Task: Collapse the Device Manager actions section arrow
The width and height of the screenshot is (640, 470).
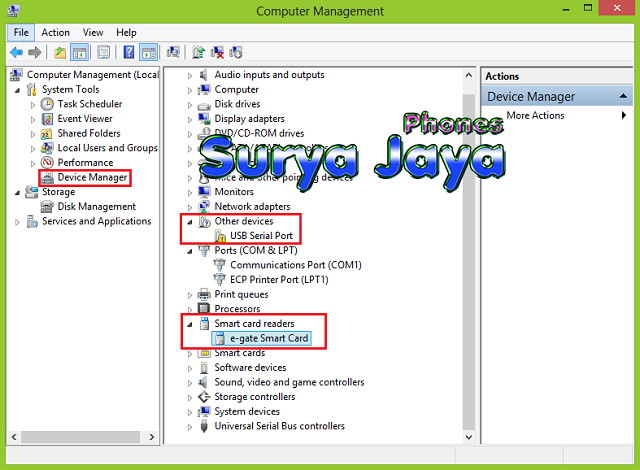Action: (623, 96)
